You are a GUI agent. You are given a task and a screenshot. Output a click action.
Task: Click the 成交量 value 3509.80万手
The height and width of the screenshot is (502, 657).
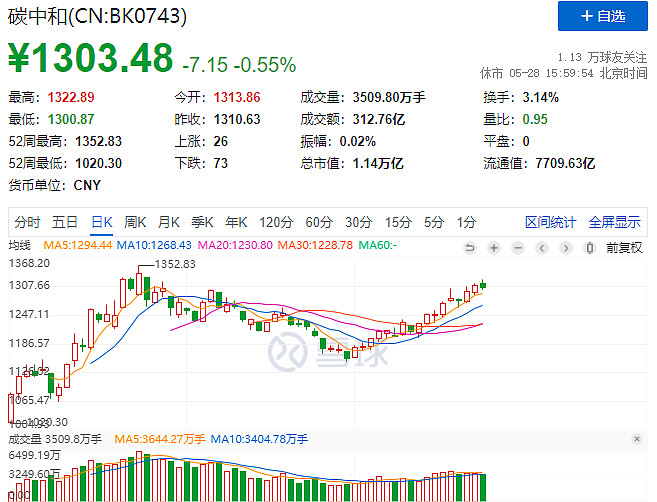tap(389, 97)
